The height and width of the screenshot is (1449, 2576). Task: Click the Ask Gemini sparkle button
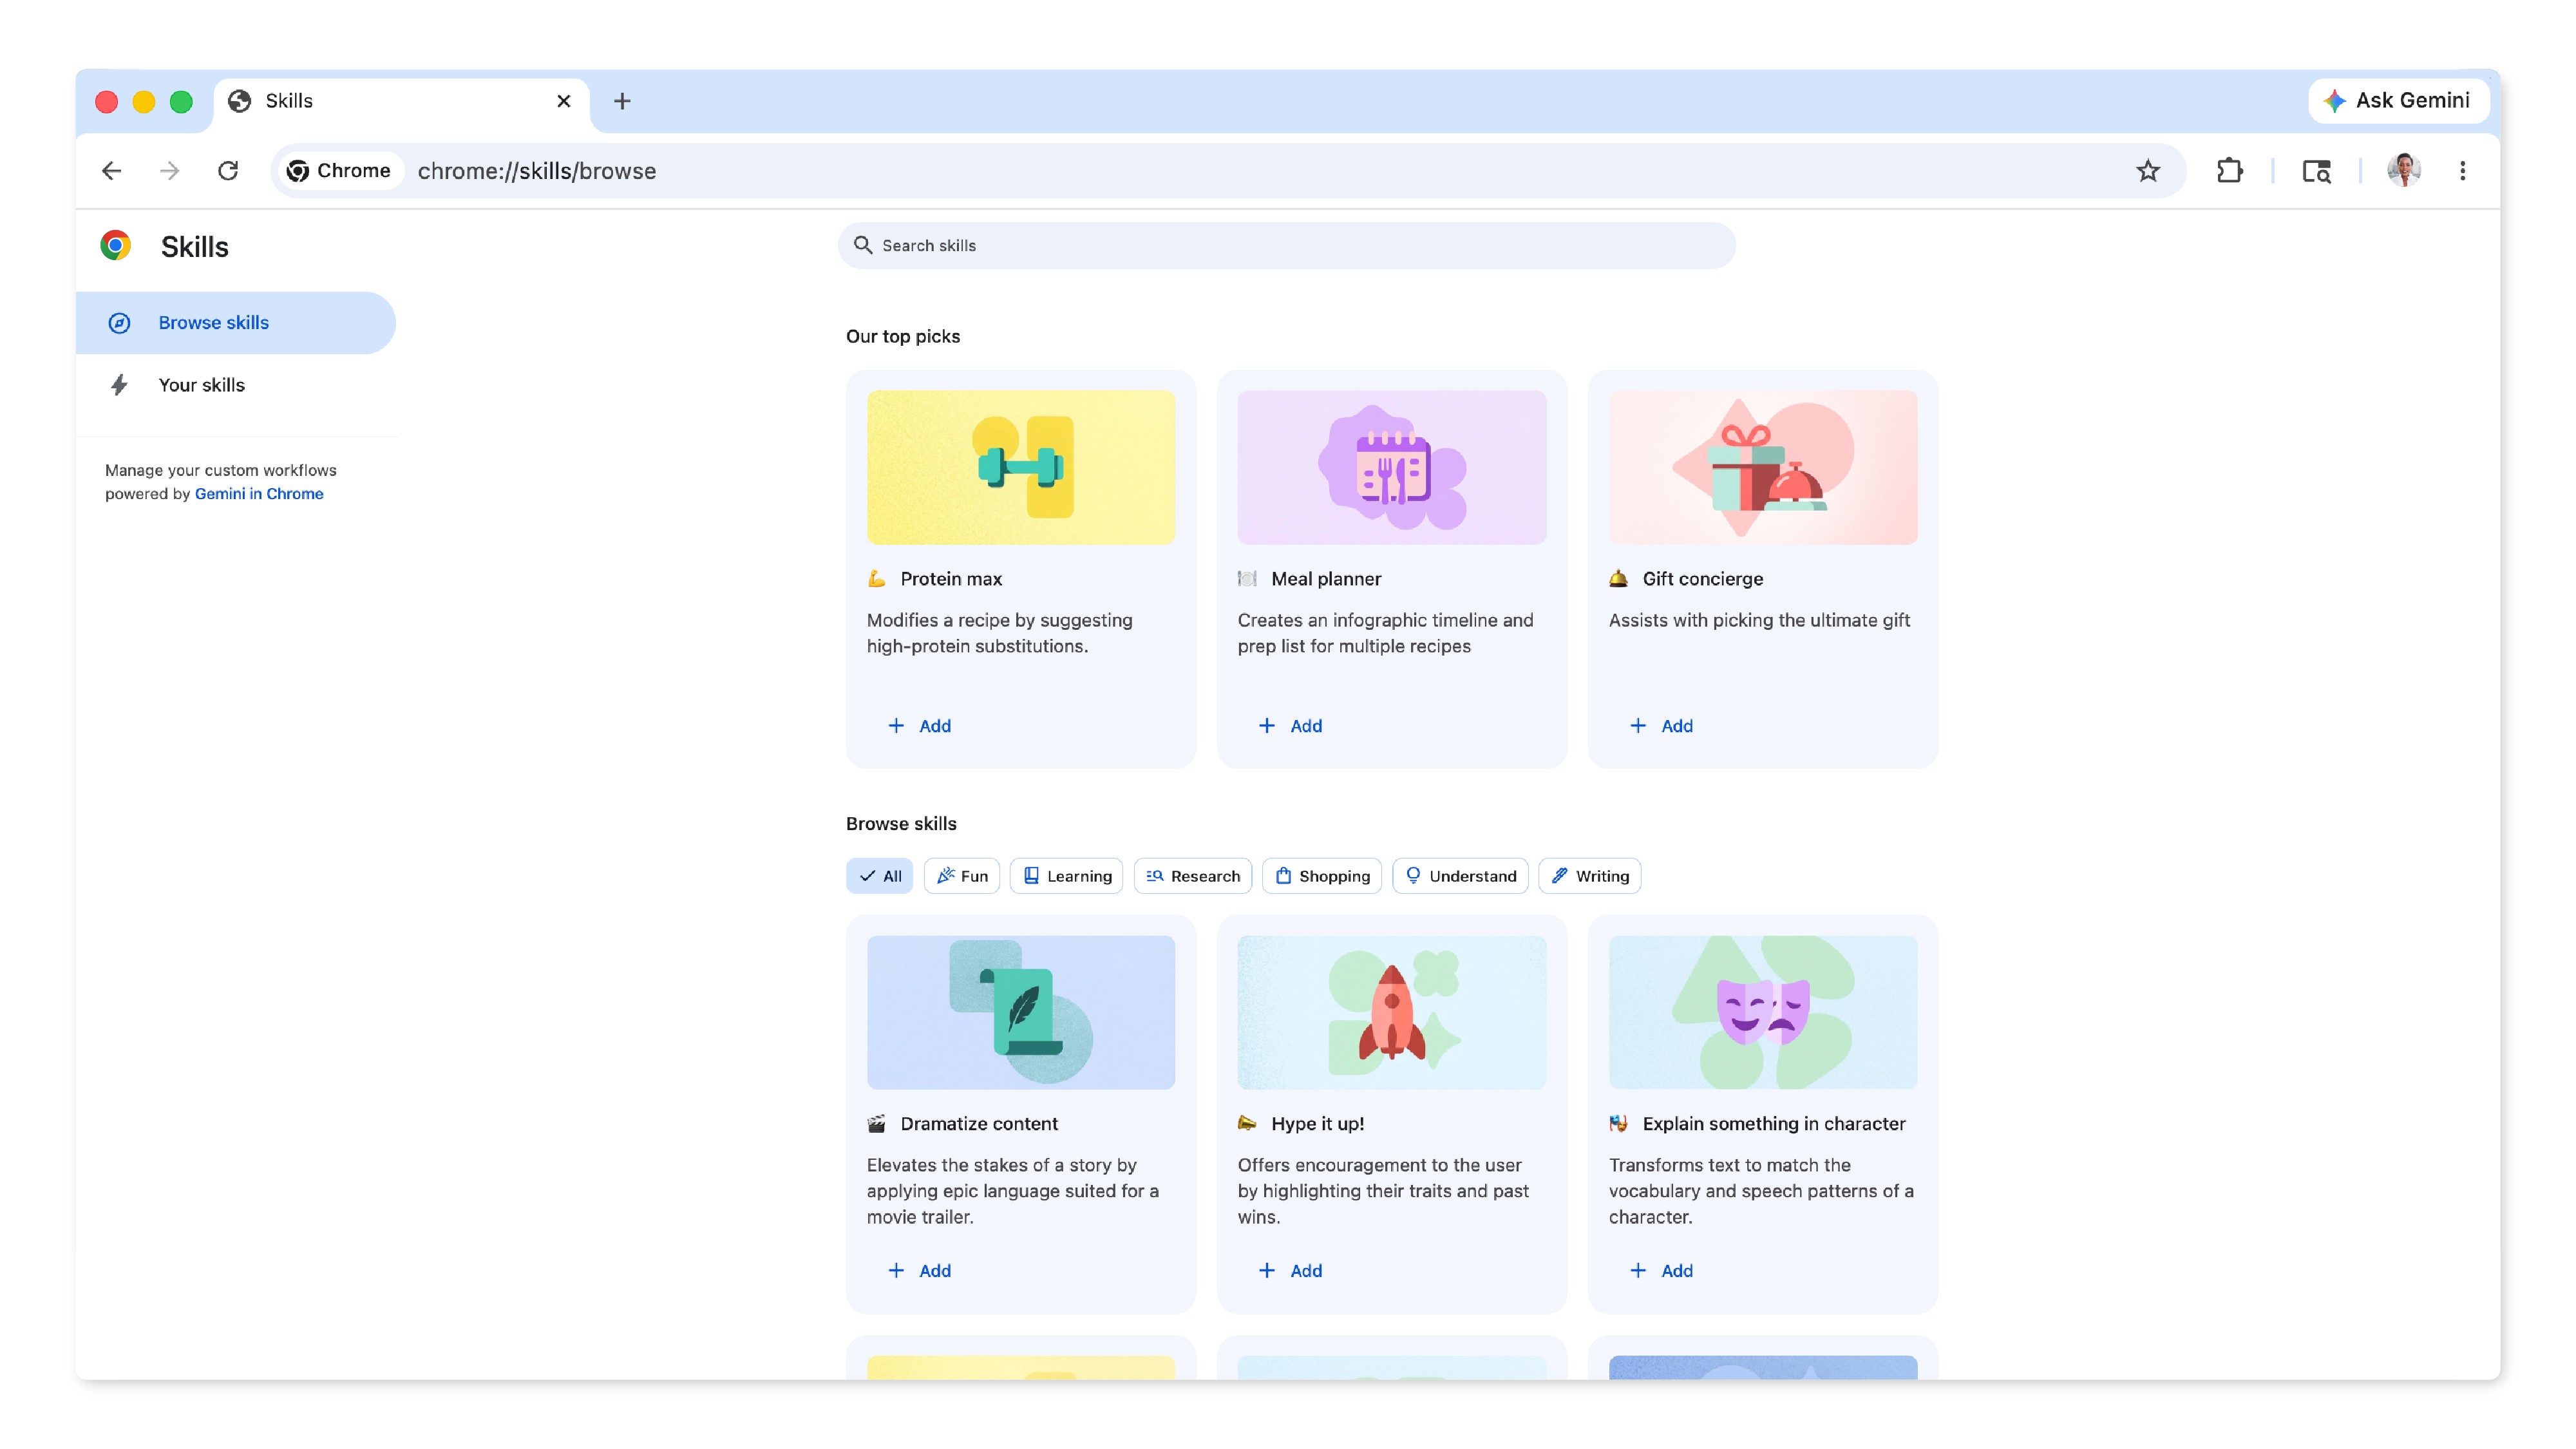[2399, 100]
